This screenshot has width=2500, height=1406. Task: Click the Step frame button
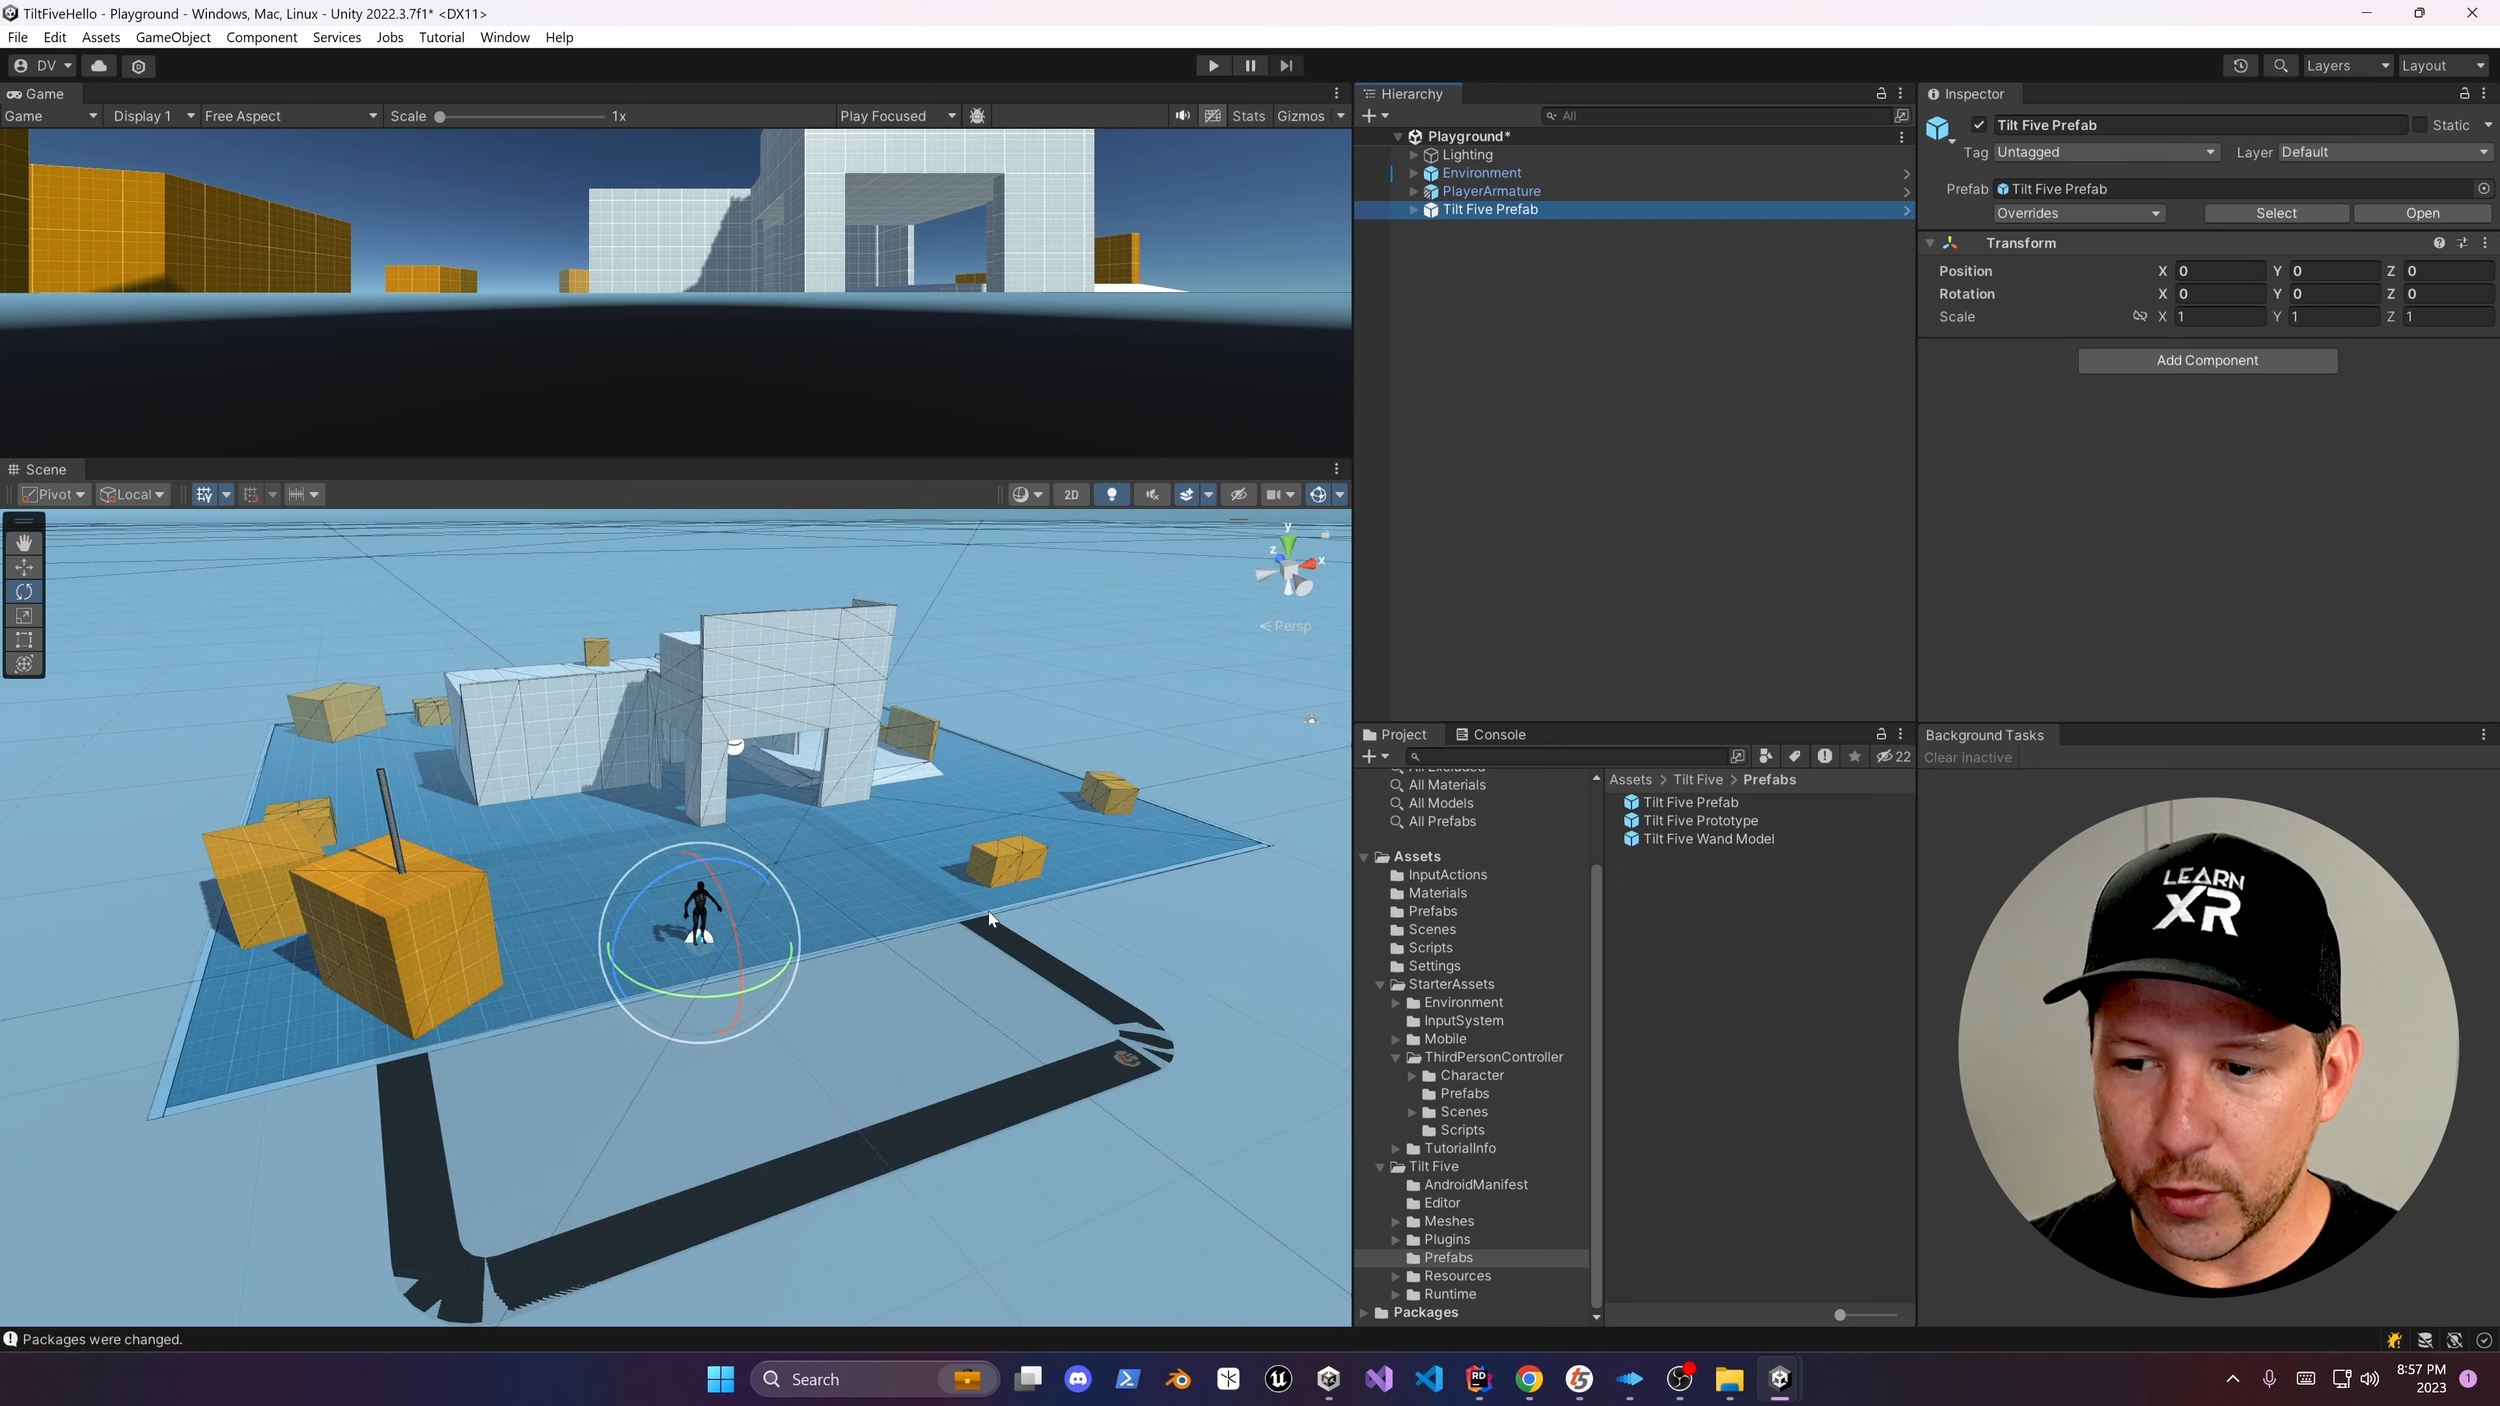(x=1286, y=66)
